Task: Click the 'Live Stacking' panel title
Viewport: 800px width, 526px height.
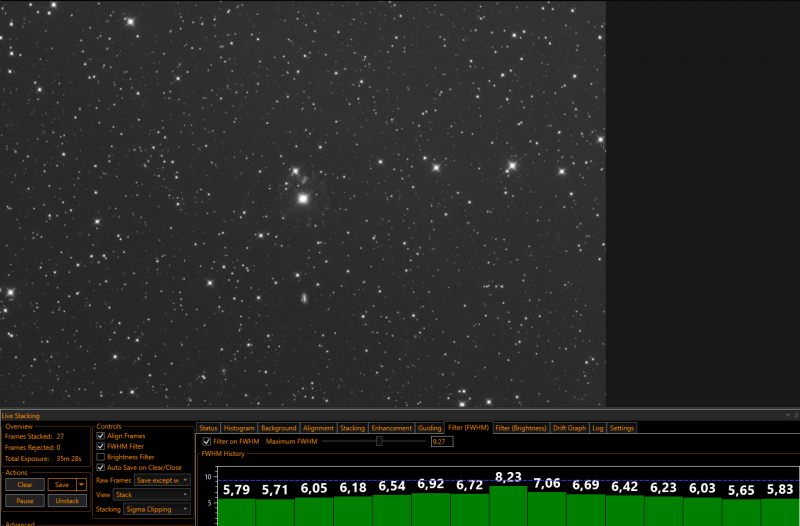Action: (20, 416)
